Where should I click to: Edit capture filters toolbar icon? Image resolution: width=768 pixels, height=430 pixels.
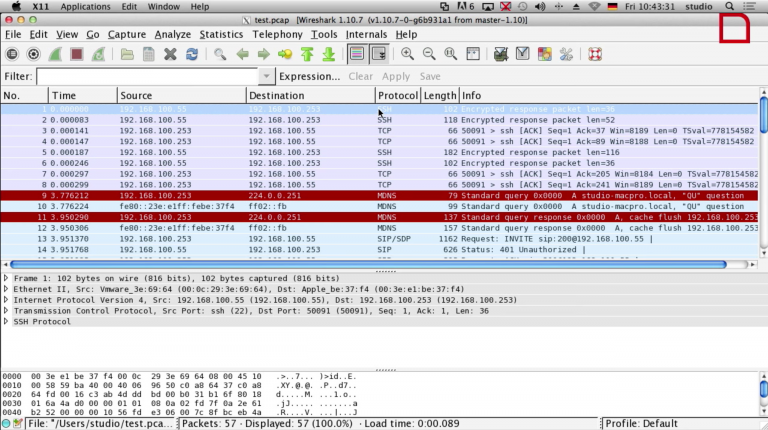pyautogui.click(x=501, y=54)
